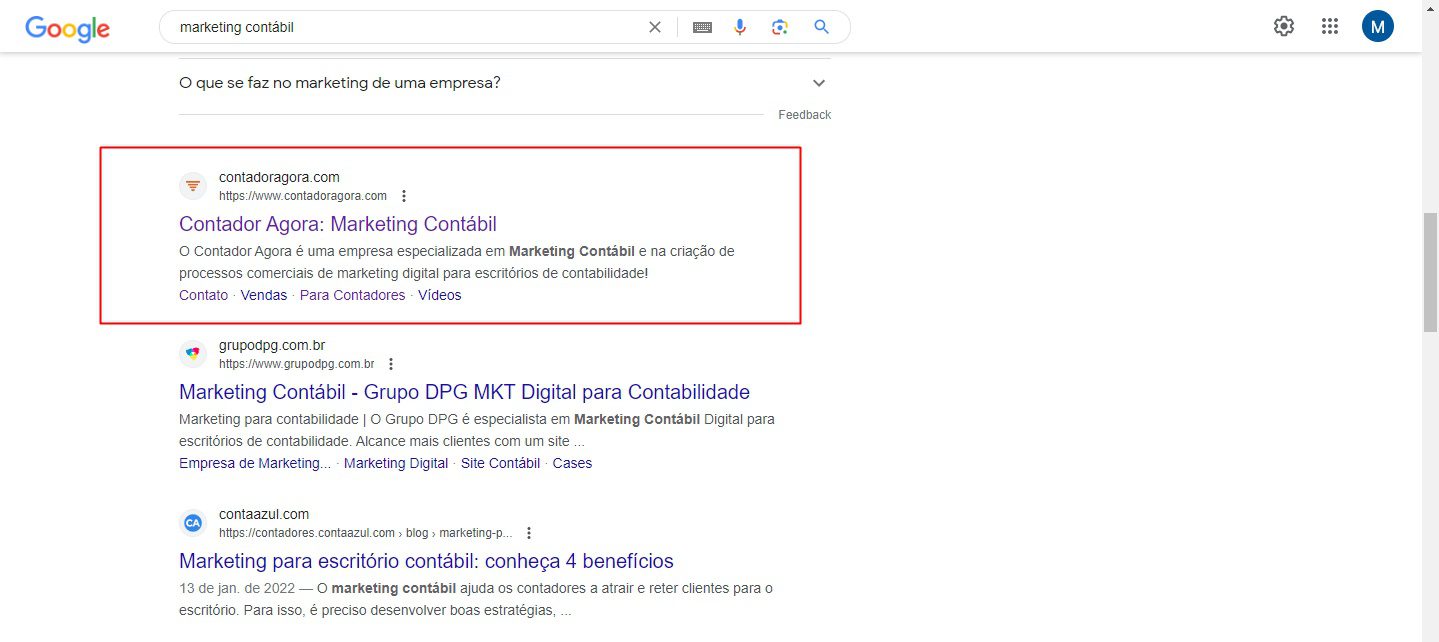Open the Google logo homepage link
Image resolution: width=1439 pixels, height=642 pixels.
pyautogui.click(x=67, y=28)
